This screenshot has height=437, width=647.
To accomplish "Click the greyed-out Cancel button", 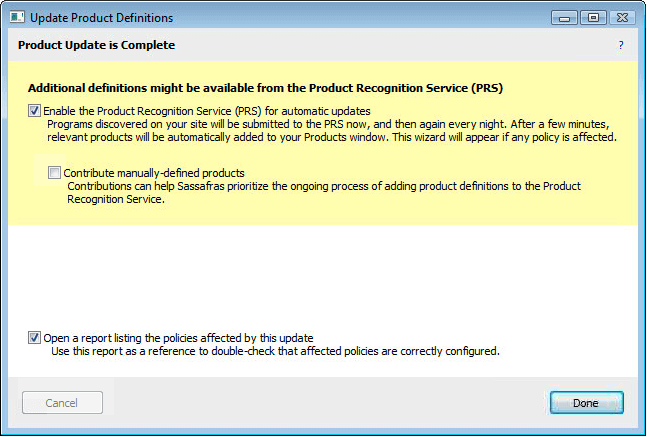I will pyautogui.click(x=62, y=403).
